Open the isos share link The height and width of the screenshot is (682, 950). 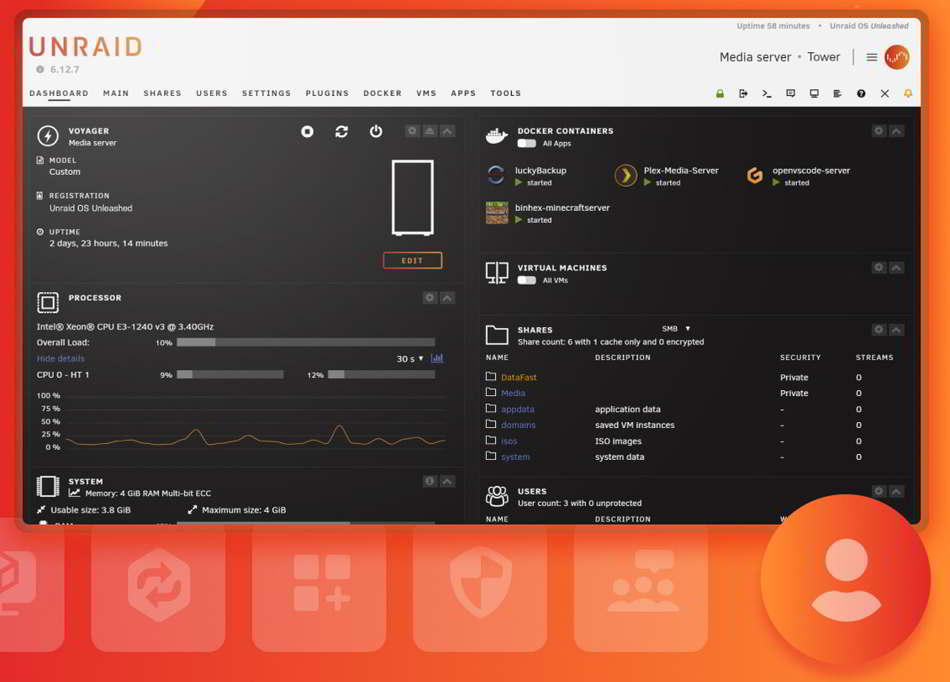tap(509, 442)
